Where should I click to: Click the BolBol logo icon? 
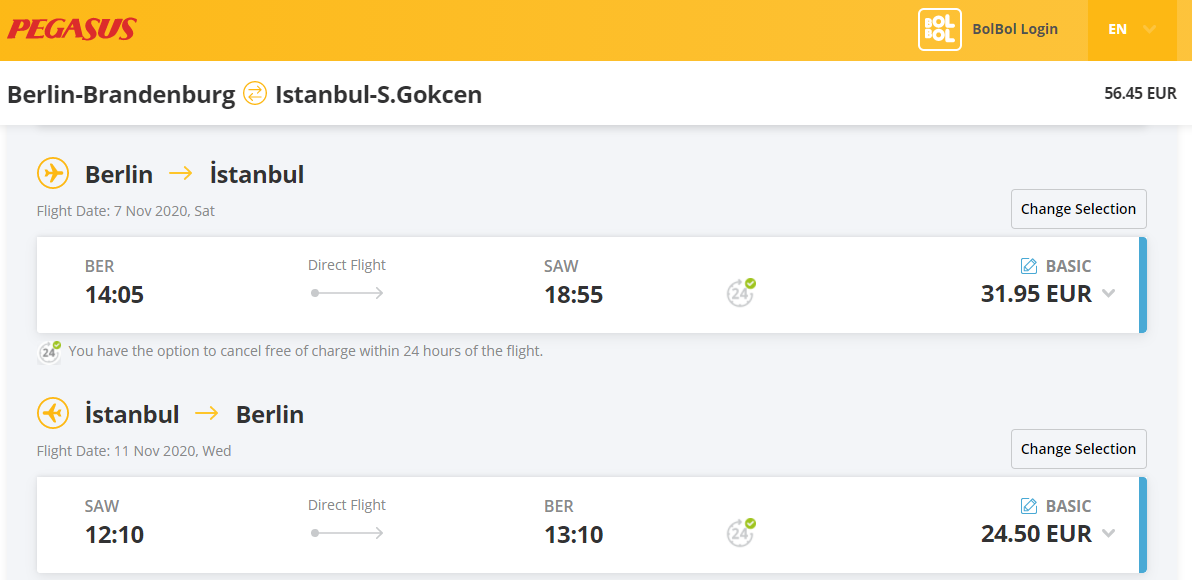[940, 30]
